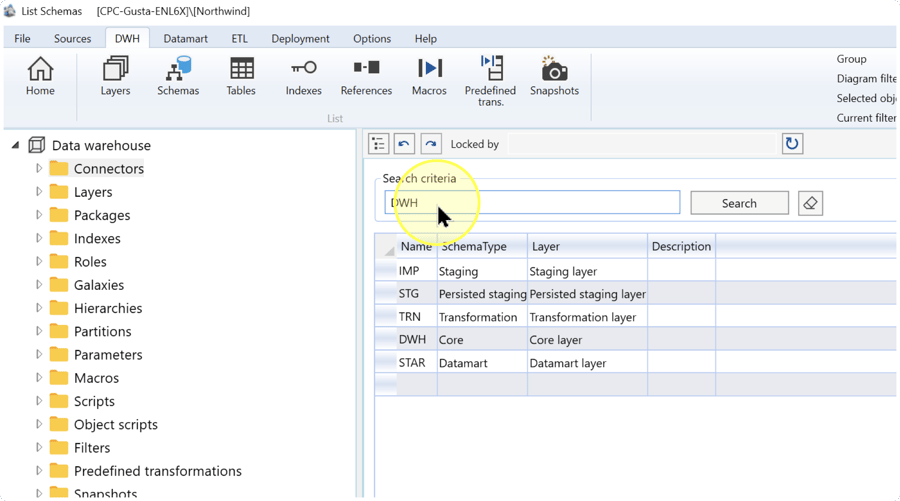Click the grid select-all corner cell
This screenshot has width=900, height=501.
point(386,246)
